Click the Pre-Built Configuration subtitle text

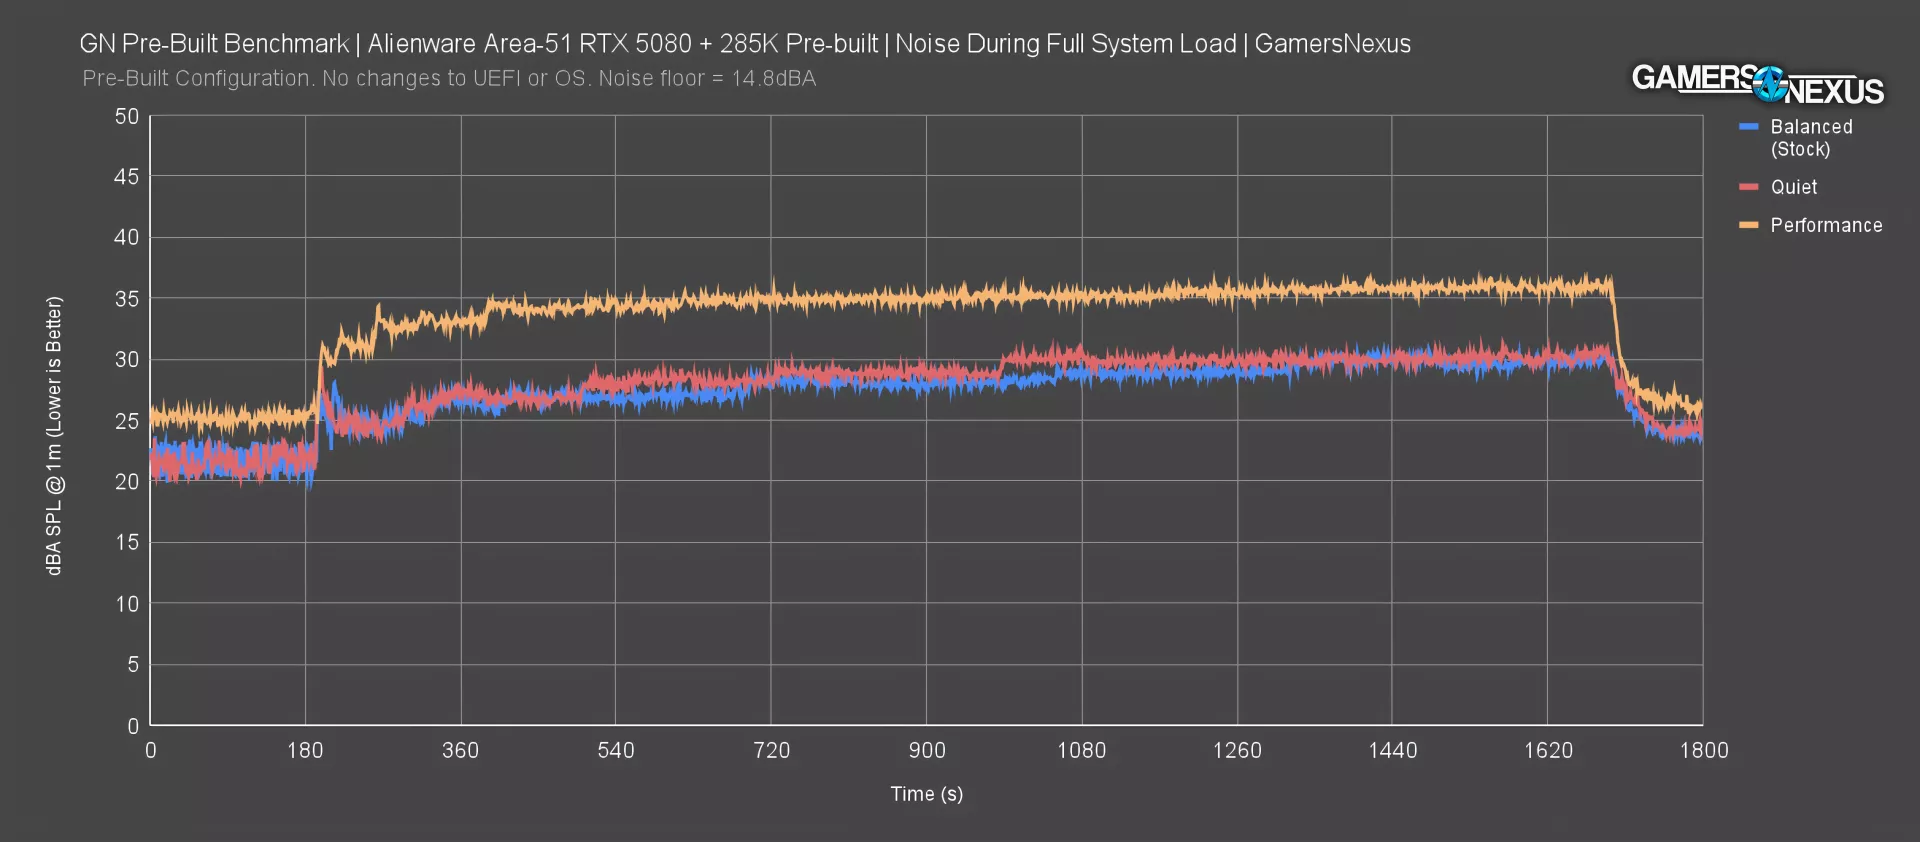pos(449,78)
